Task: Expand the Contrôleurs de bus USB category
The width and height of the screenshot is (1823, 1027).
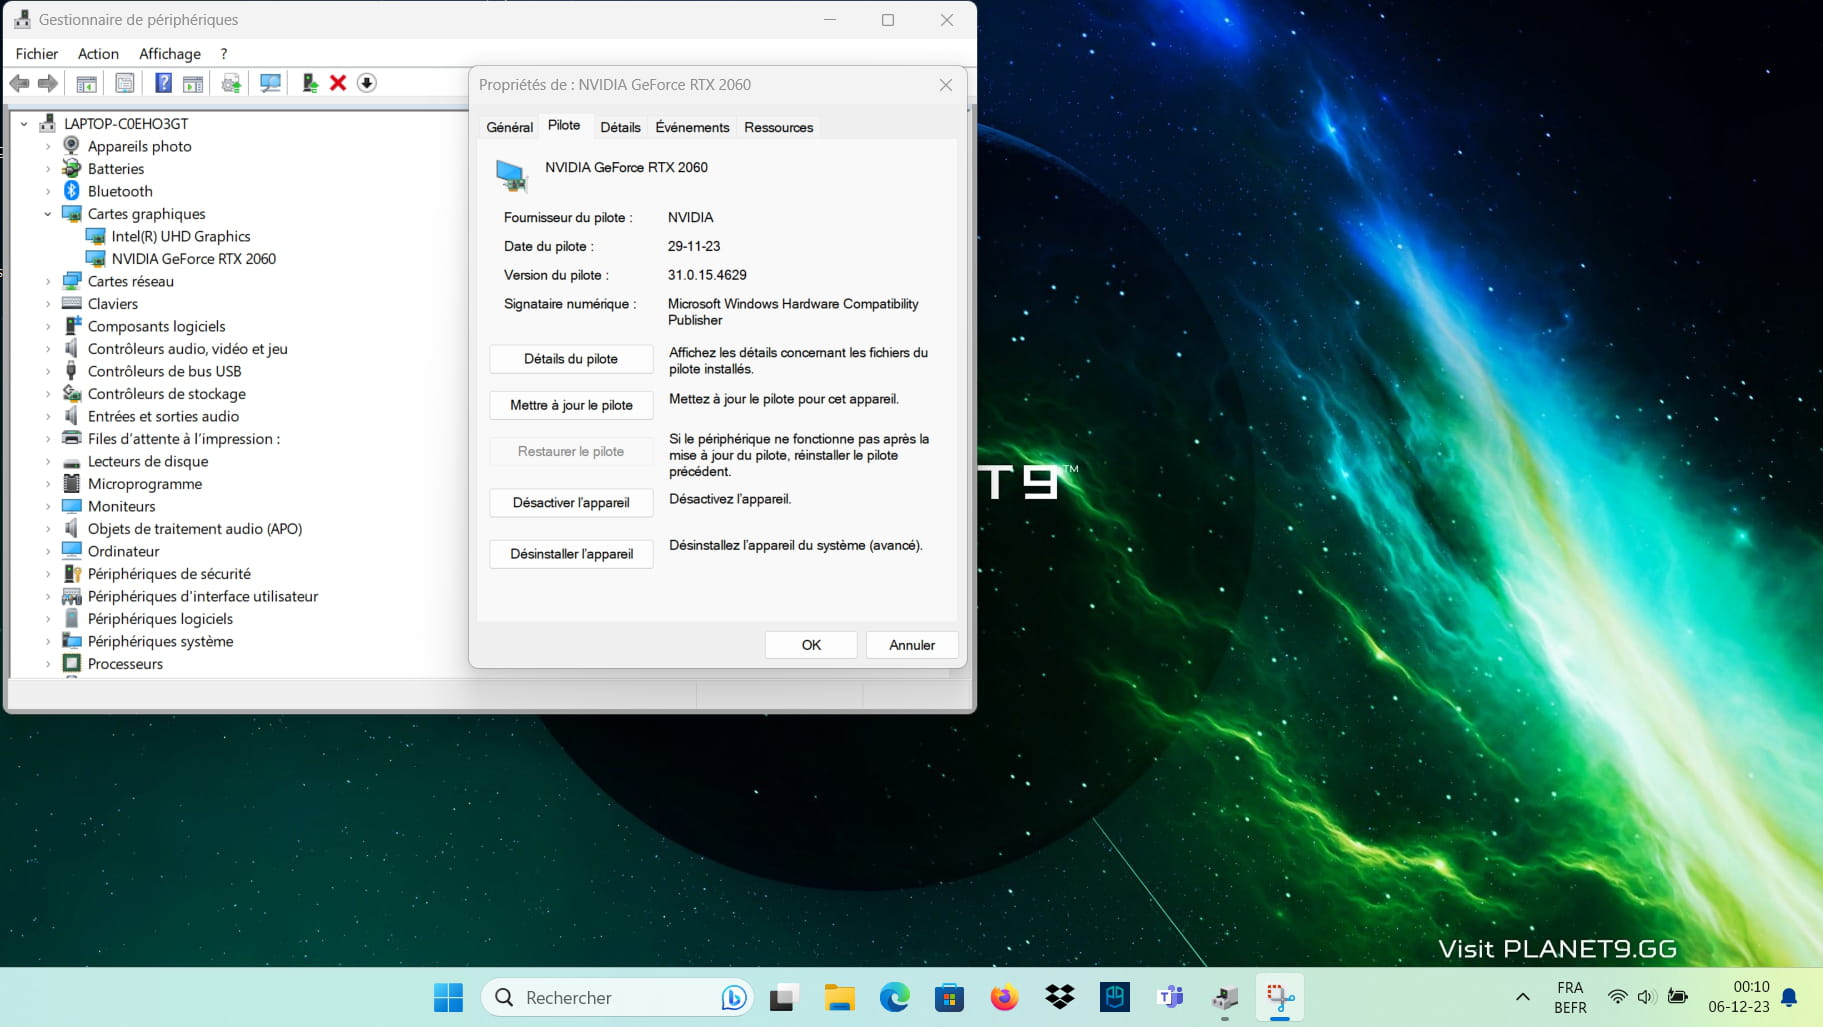Action: point(47,371)
